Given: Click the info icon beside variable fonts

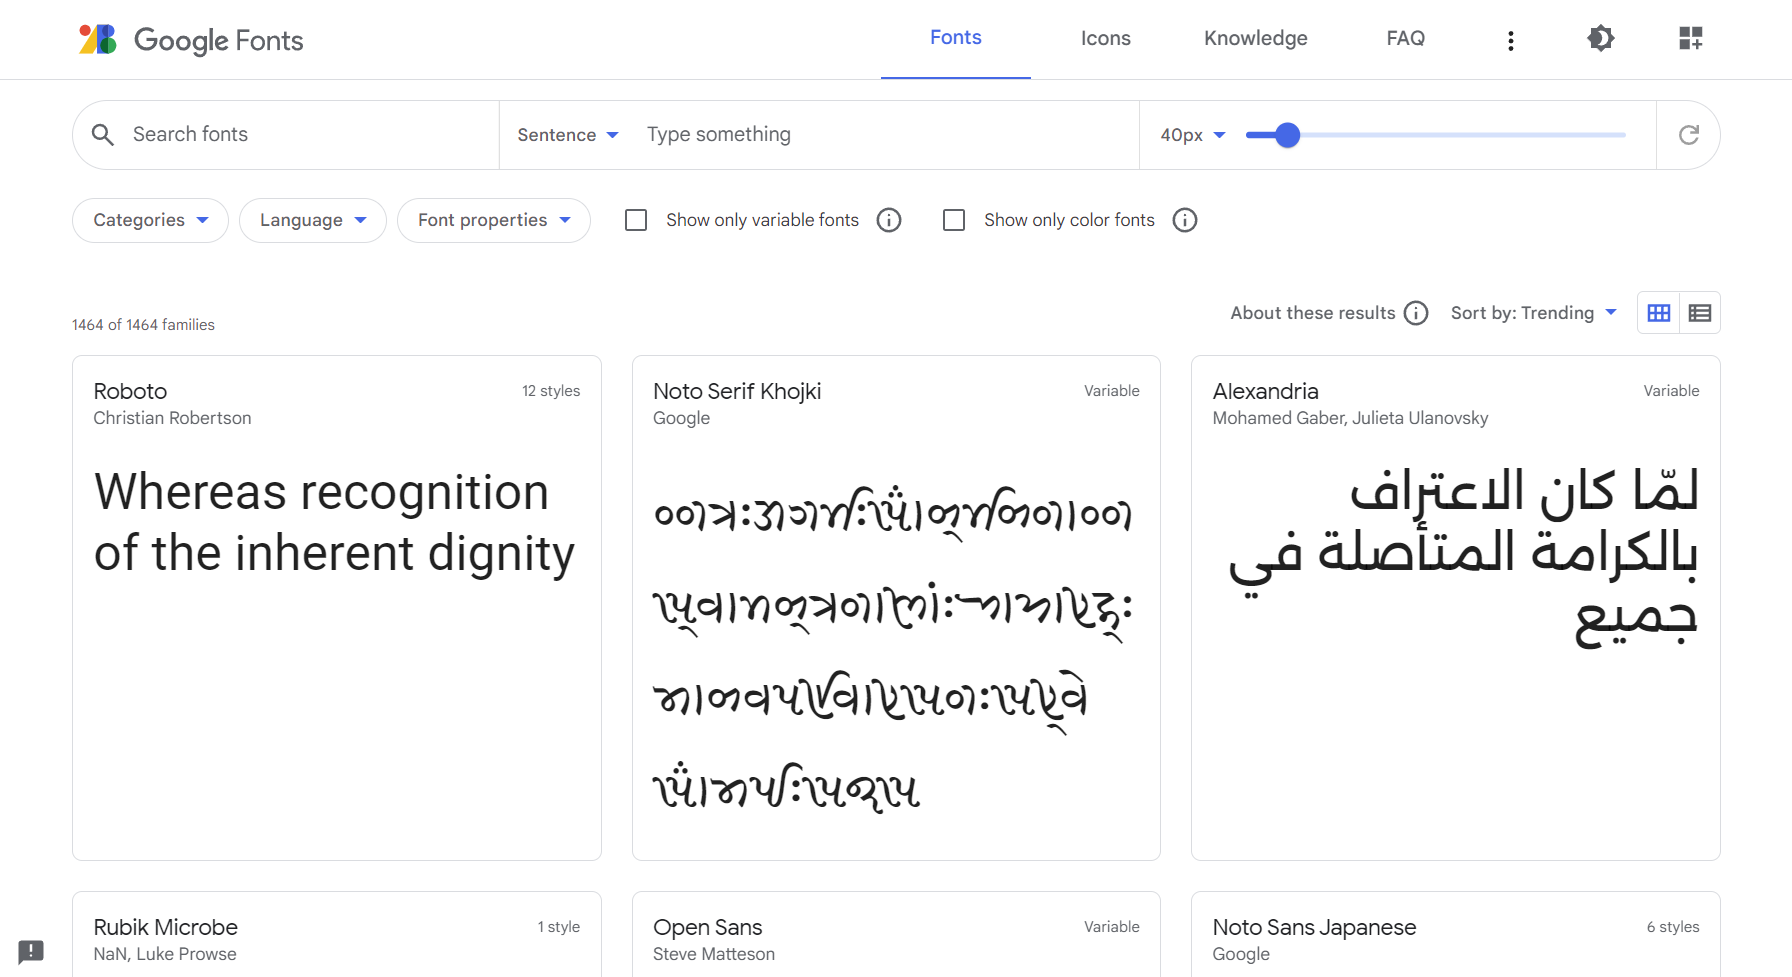Looking at the screenshot, I should 888,220.
